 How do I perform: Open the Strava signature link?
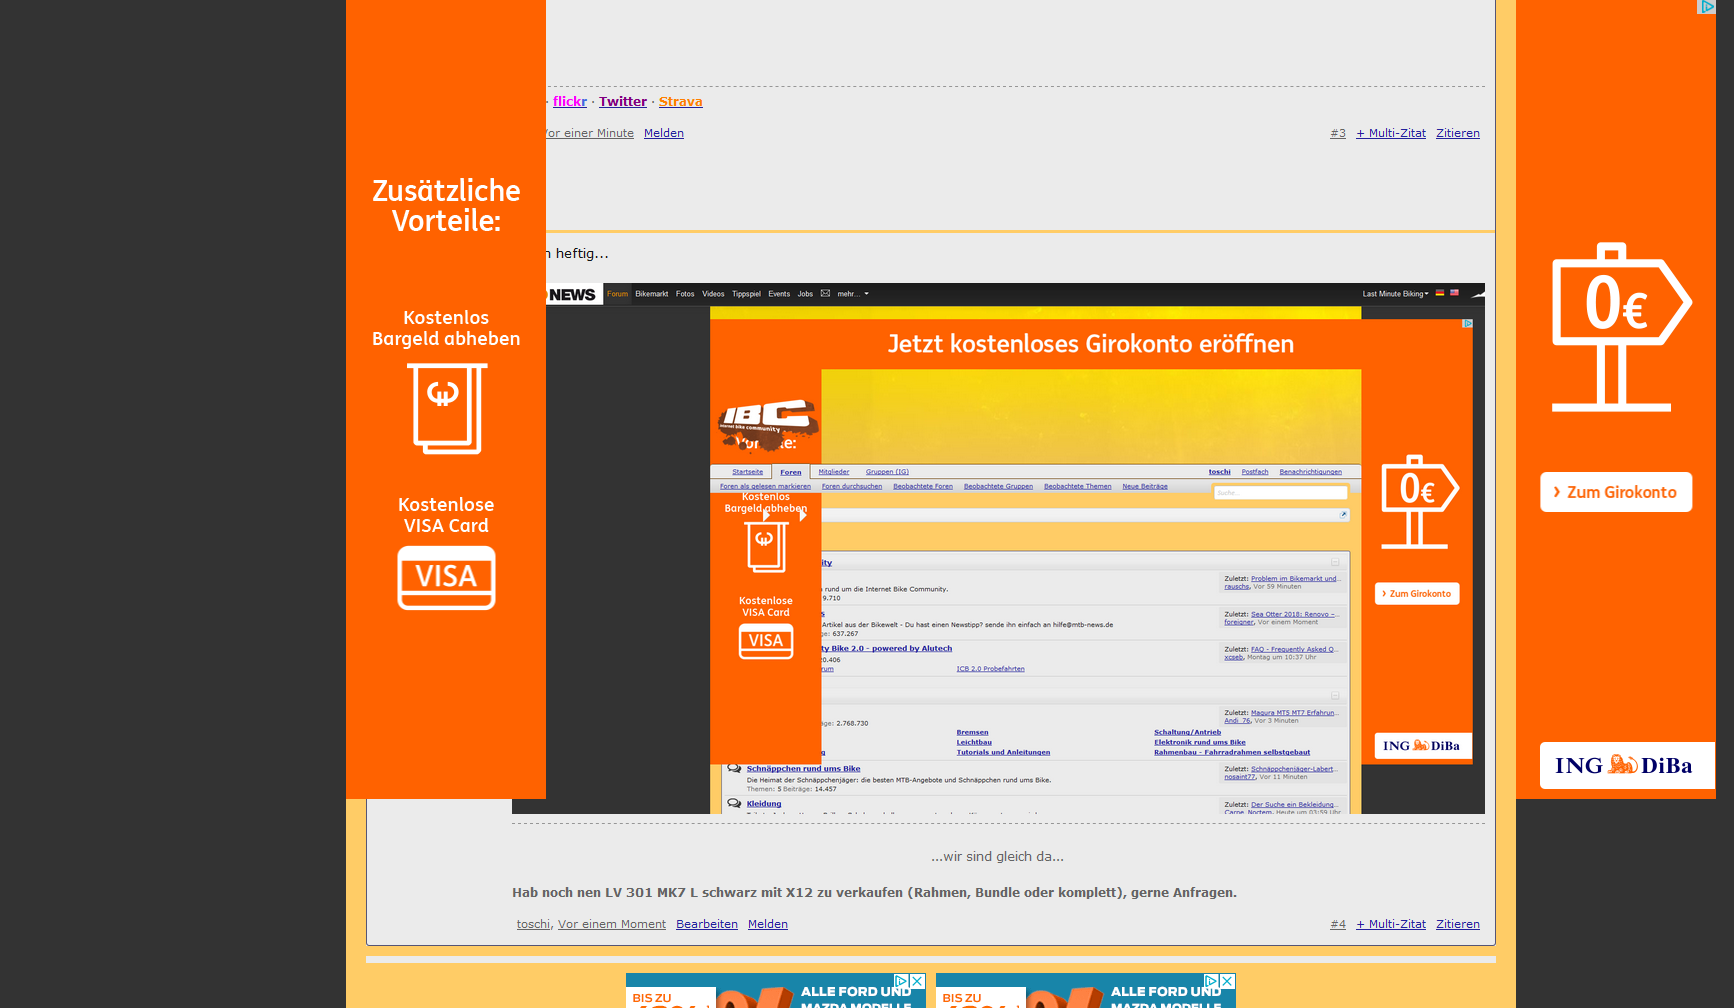(680, 101)
